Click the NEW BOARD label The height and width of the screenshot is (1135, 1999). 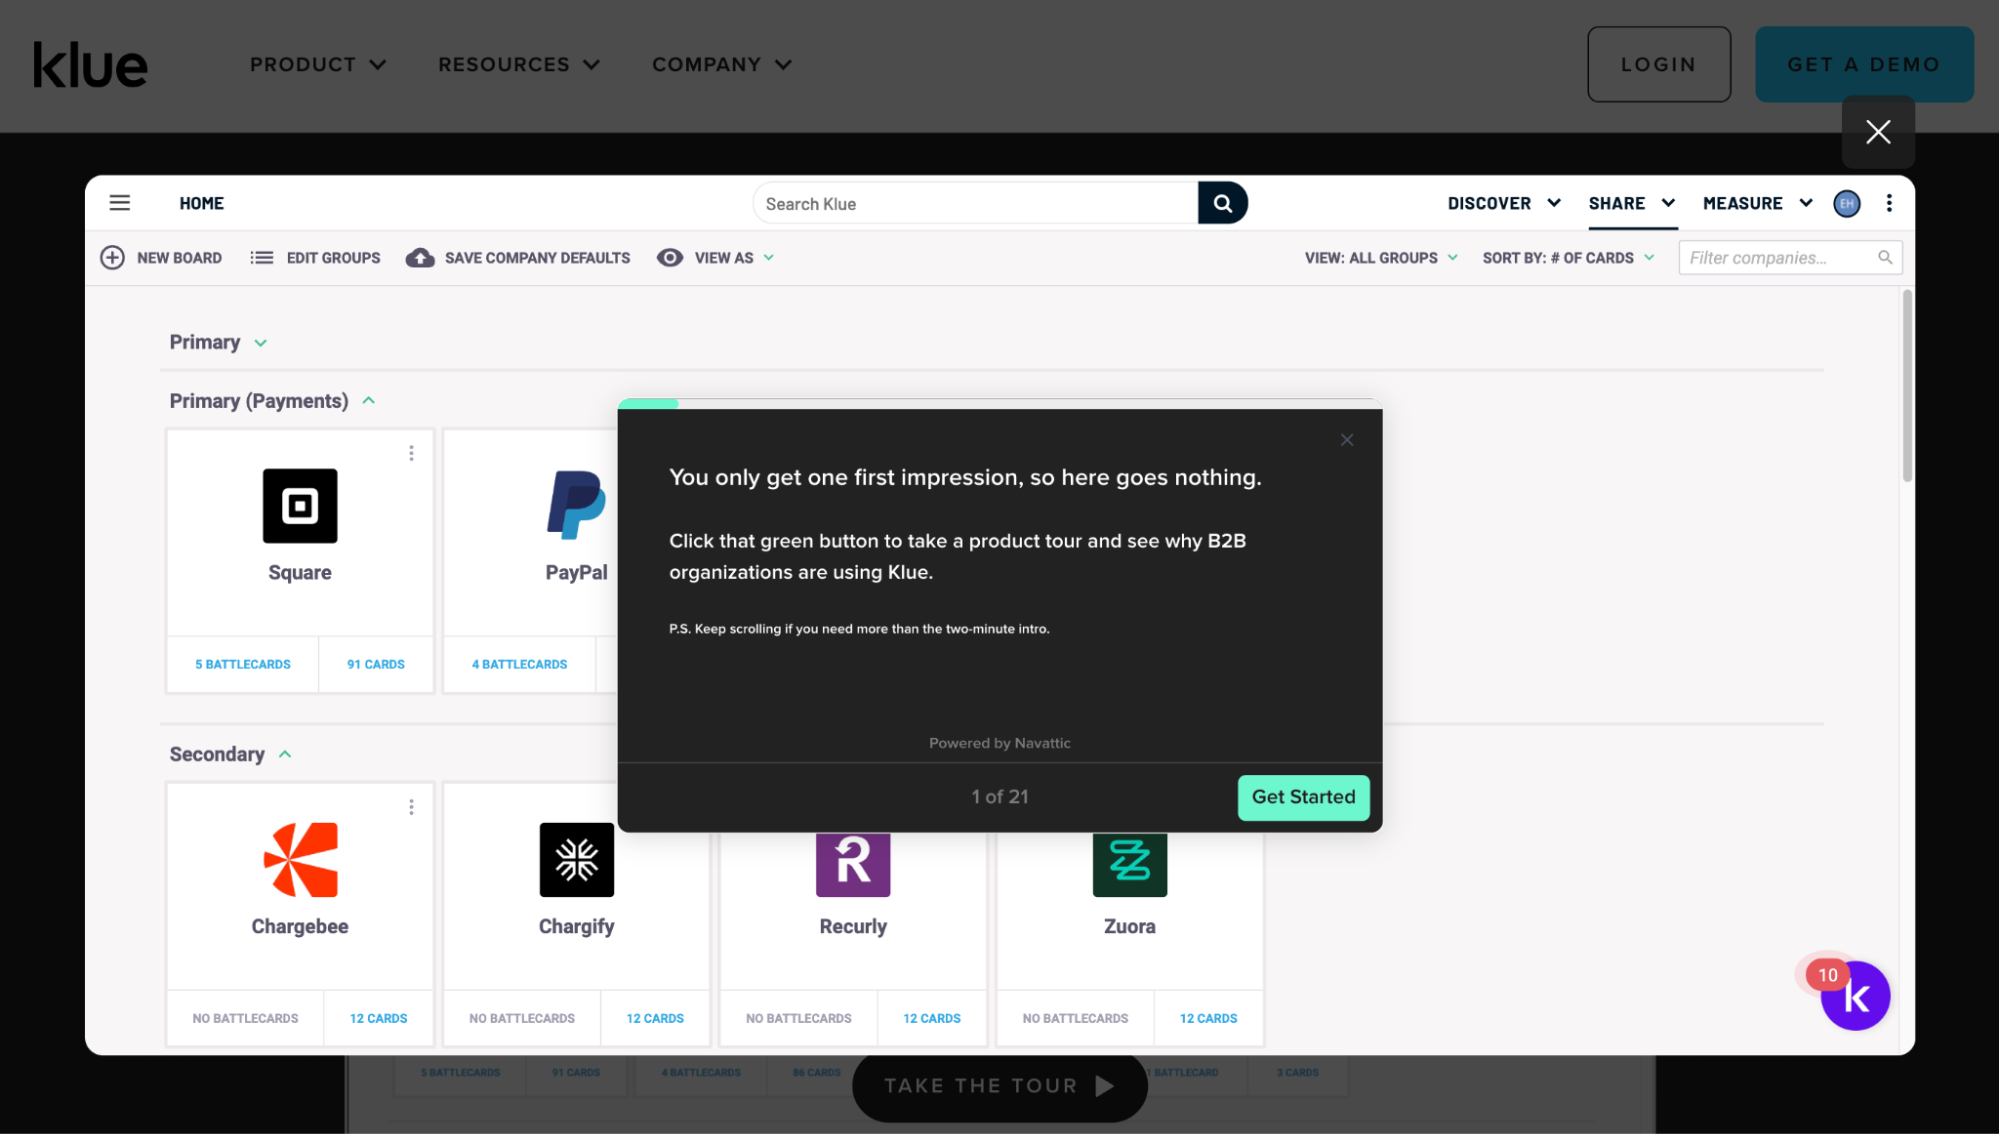coord(179,257)
